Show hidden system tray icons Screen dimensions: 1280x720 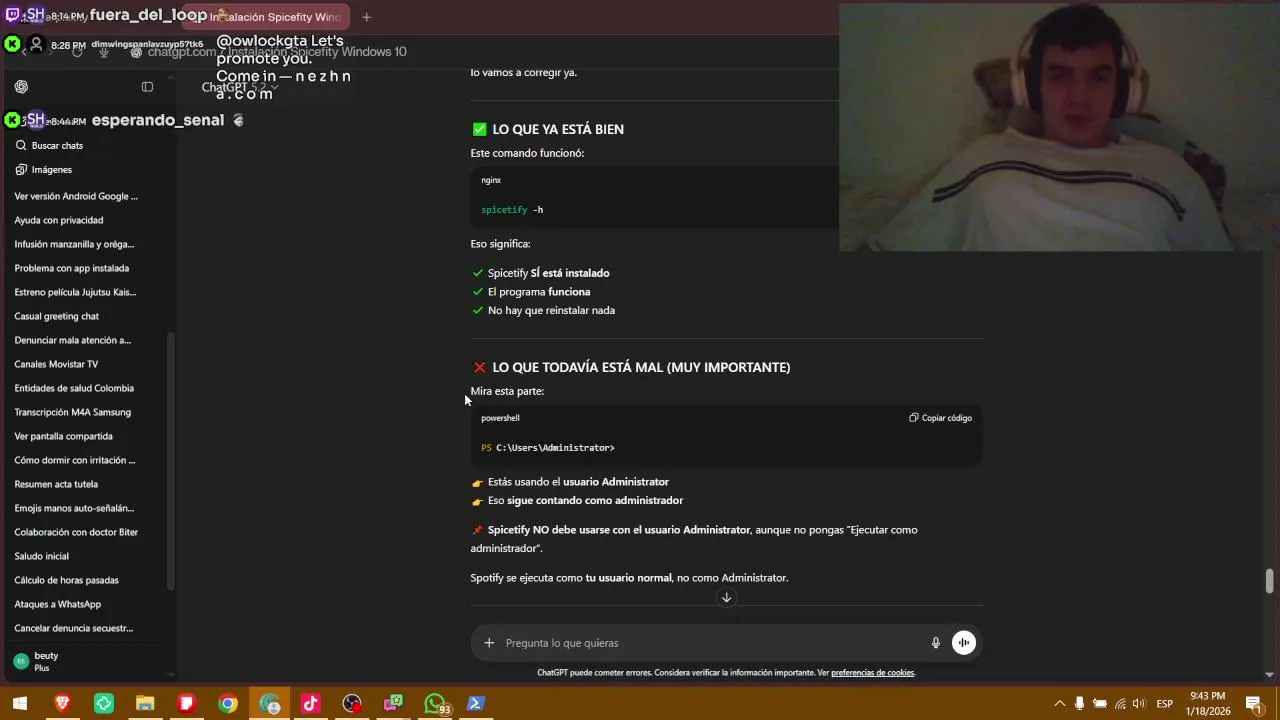click(1060, 704)
